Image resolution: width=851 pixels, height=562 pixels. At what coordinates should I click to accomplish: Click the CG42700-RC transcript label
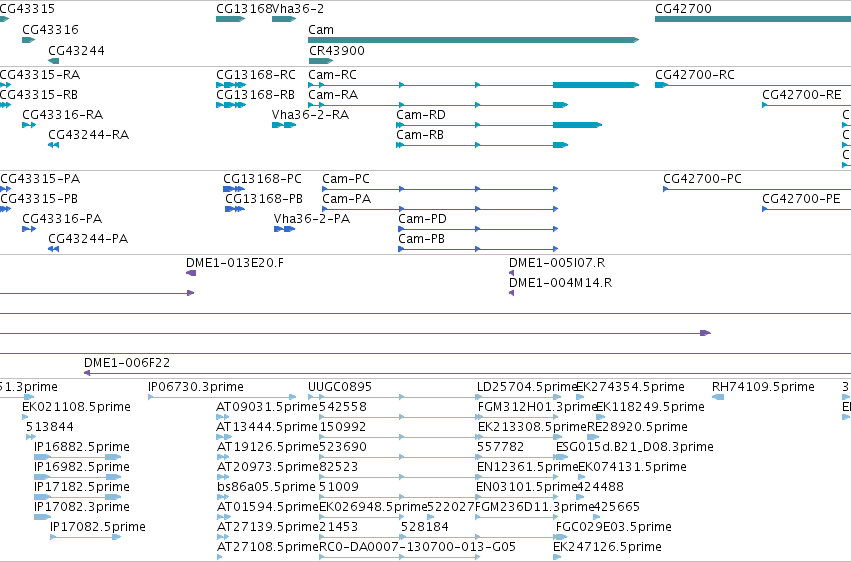tap(695, 74)
